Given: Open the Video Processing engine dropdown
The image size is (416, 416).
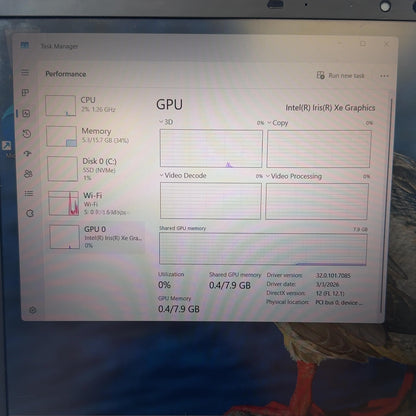Looking at the screenshot, I should click(x=294, y=176).
